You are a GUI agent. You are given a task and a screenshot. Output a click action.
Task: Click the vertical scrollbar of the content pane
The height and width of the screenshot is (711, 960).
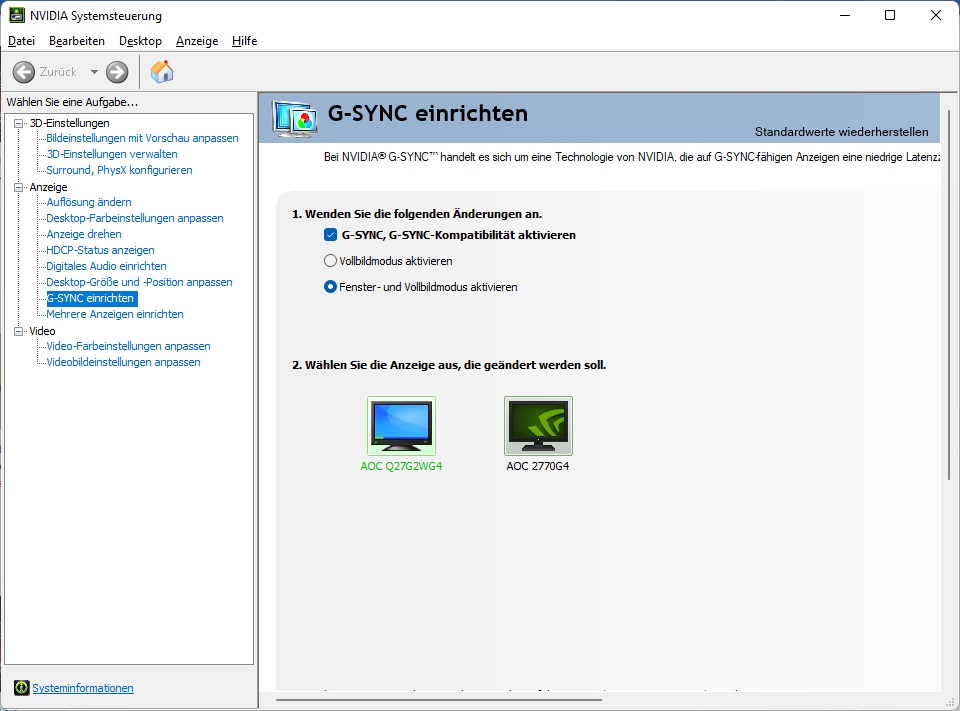[949, 295]
